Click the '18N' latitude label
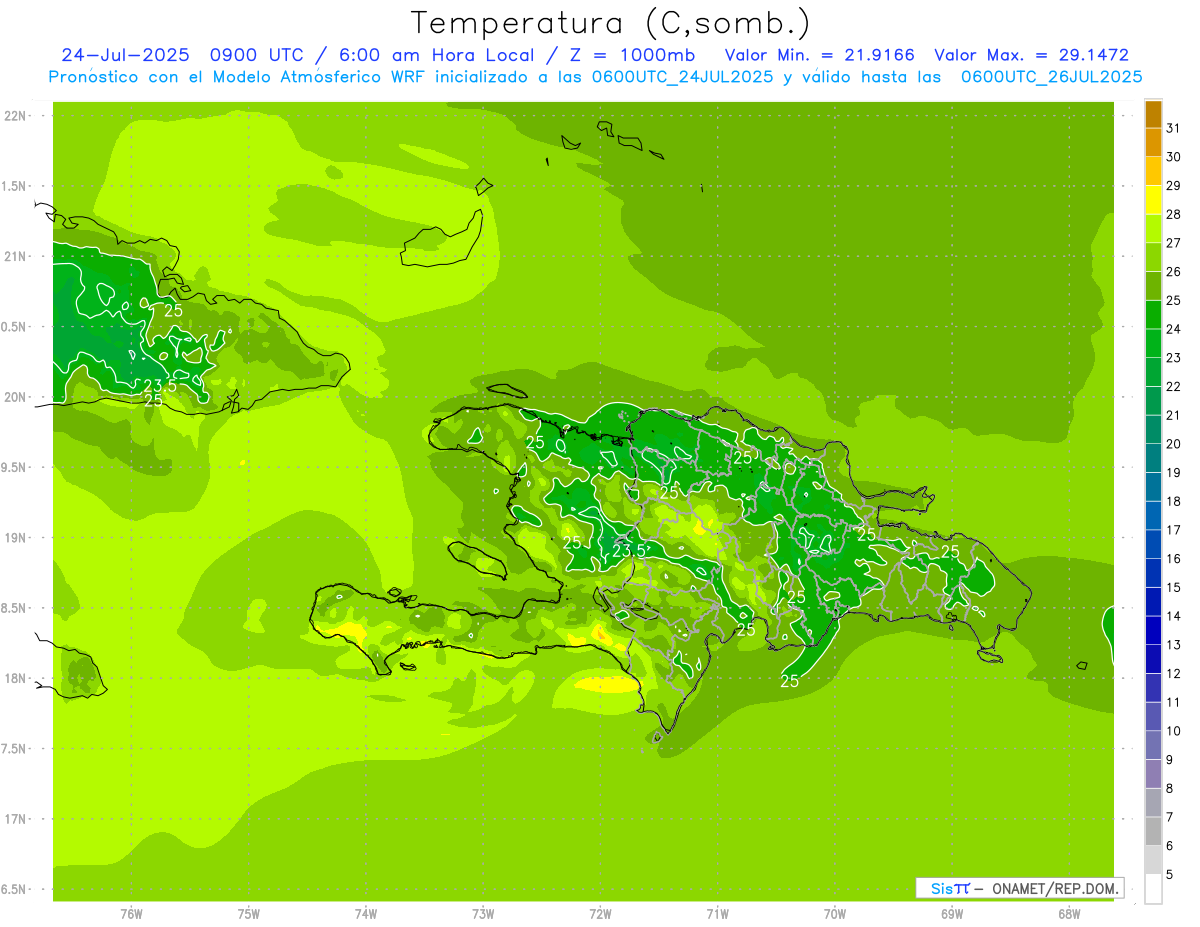This screenshot has height=927, width=1200. [15, 679]
